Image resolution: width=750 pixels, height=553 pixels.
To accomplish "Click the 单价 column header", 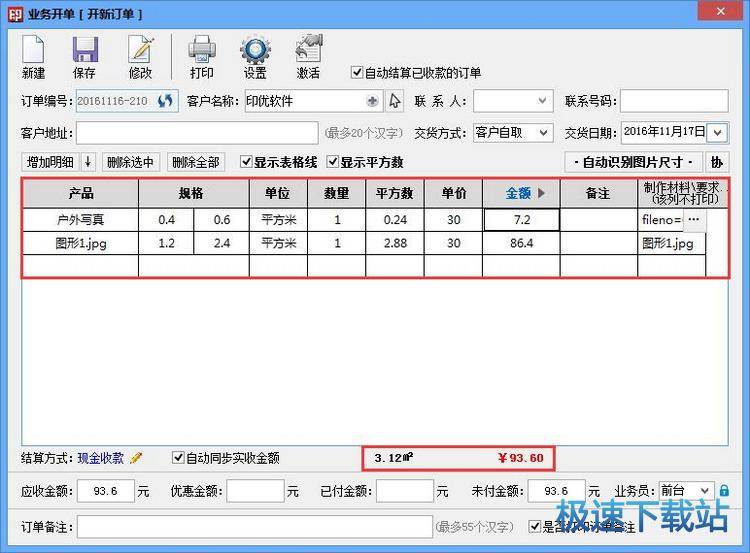I will pyautogui.click(x=453, y=193).
